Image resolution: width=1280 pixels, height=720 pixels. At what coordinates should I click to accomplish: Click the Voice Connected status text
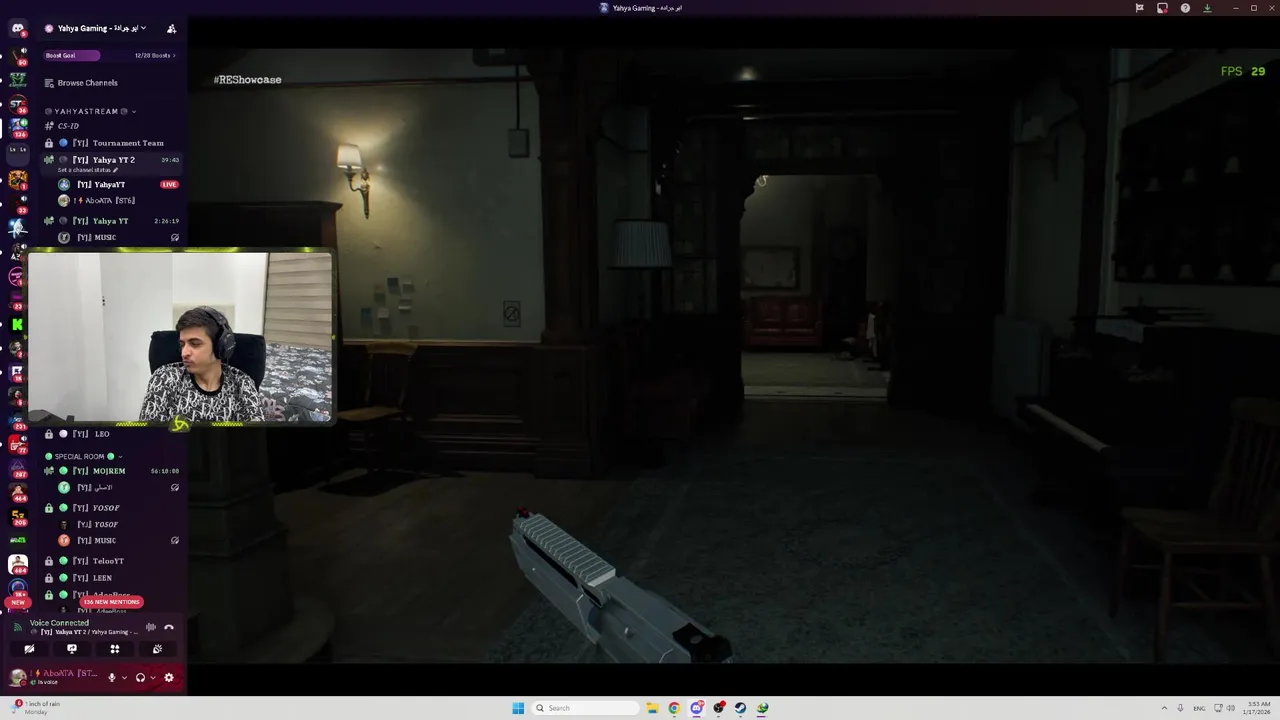(59, 623)
